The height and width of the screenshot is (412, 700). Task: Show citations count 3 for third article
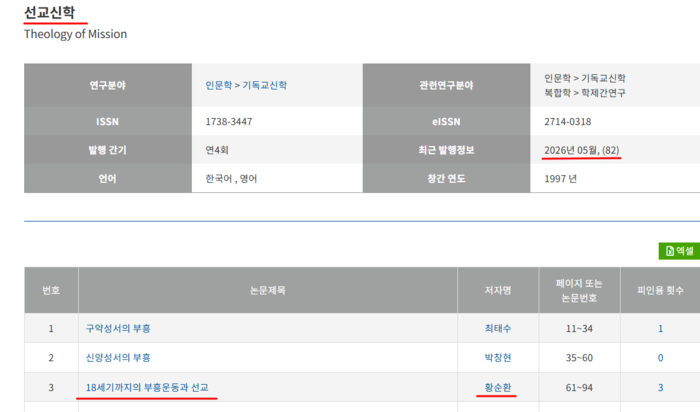[660, 387]
